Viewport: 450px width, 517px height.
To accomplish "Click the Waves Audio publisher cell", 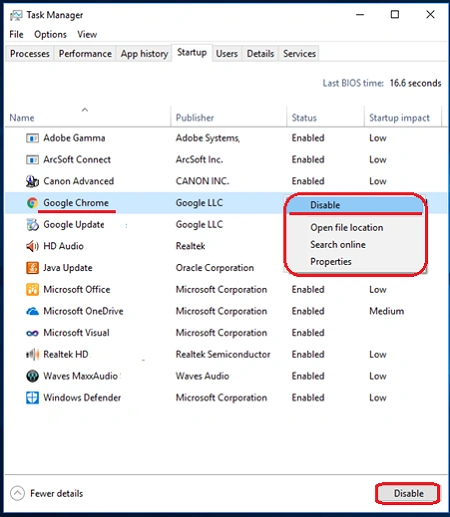I will point(202,376).
